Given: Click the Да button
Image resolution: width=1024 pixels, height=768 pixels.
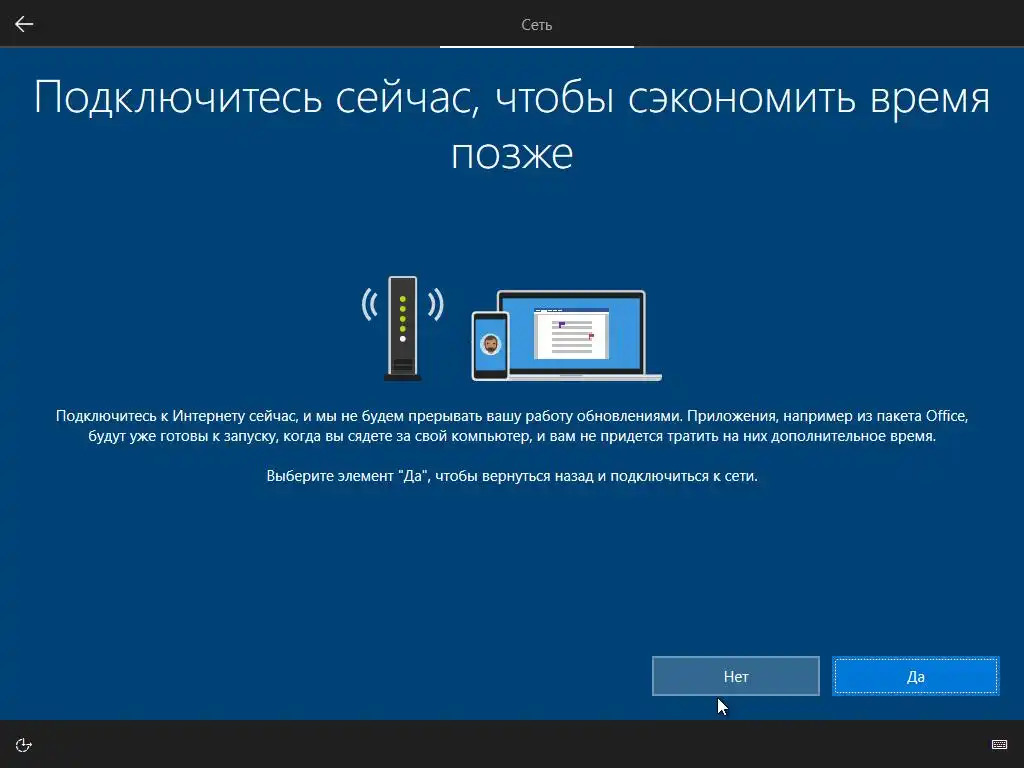Looking at the screenshot, I should (x=916, y=676).
